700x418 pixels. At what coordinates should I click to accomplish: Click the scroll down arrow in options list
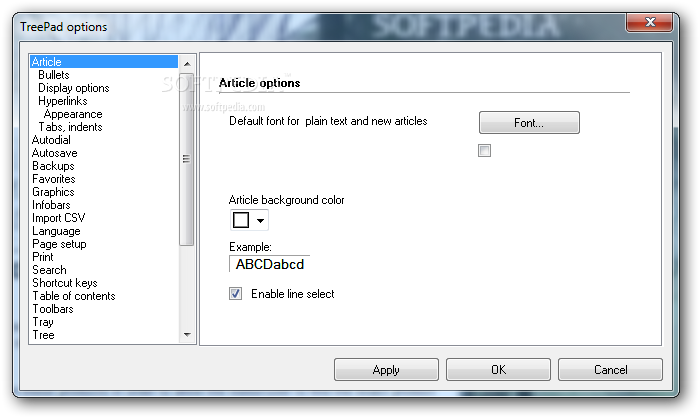[x=187, y=334]
